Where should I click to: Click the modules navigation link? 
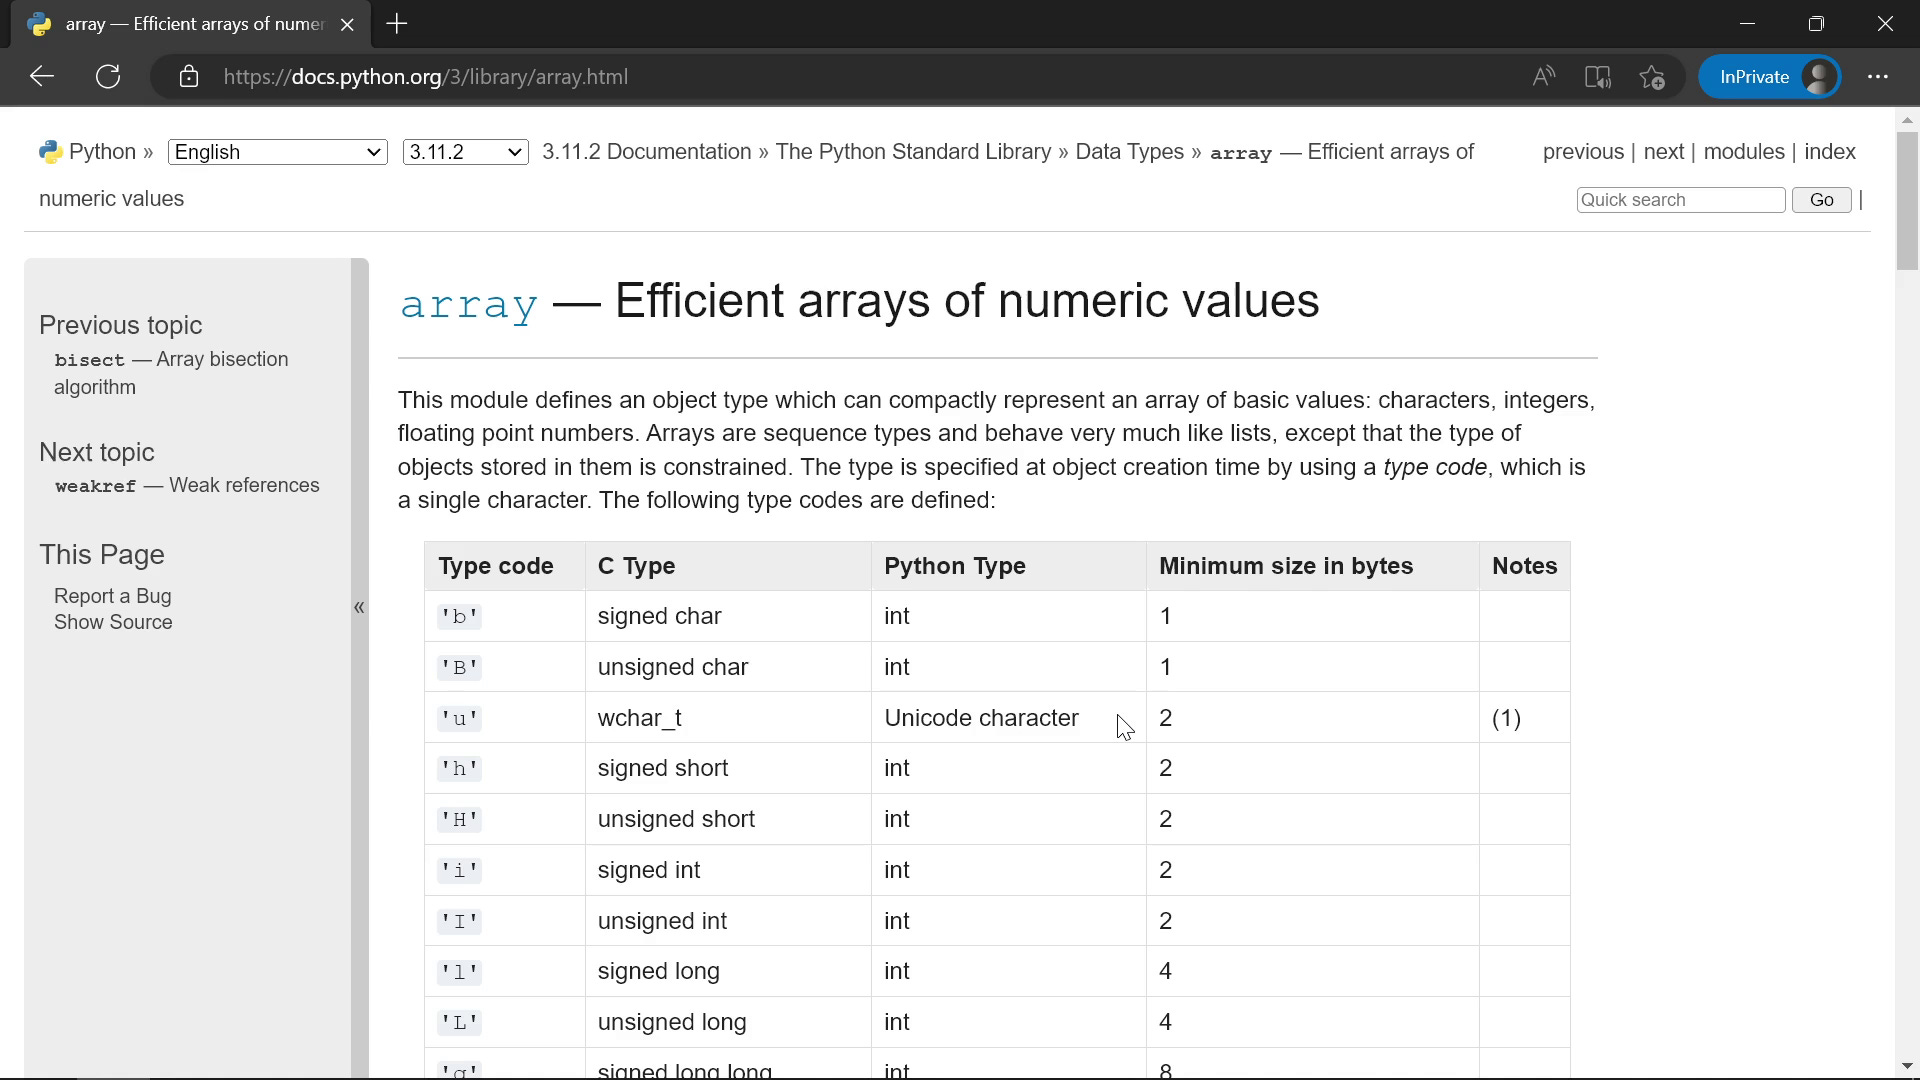click(1743, 152)
